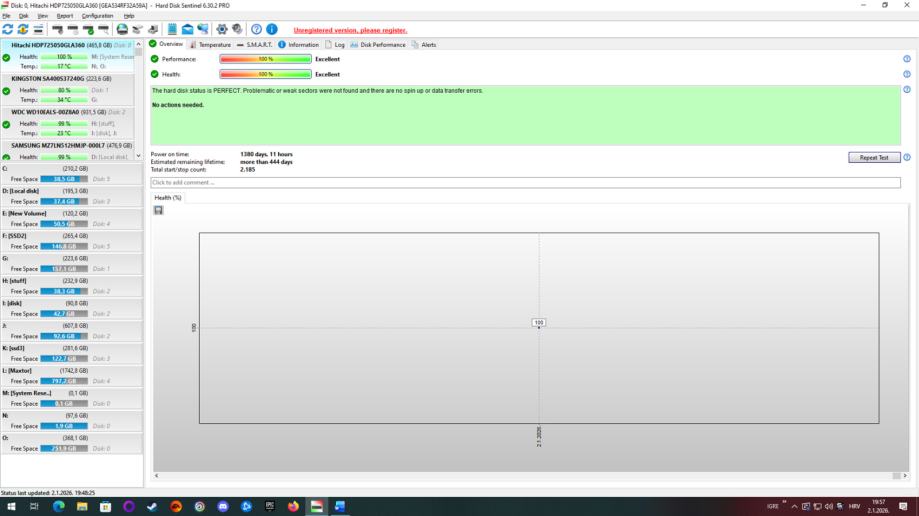Select the Hitachi HDP725050GLA360 disk
Image resolution: width=919 pixels, height=516 pixels.
click(67, 56)
